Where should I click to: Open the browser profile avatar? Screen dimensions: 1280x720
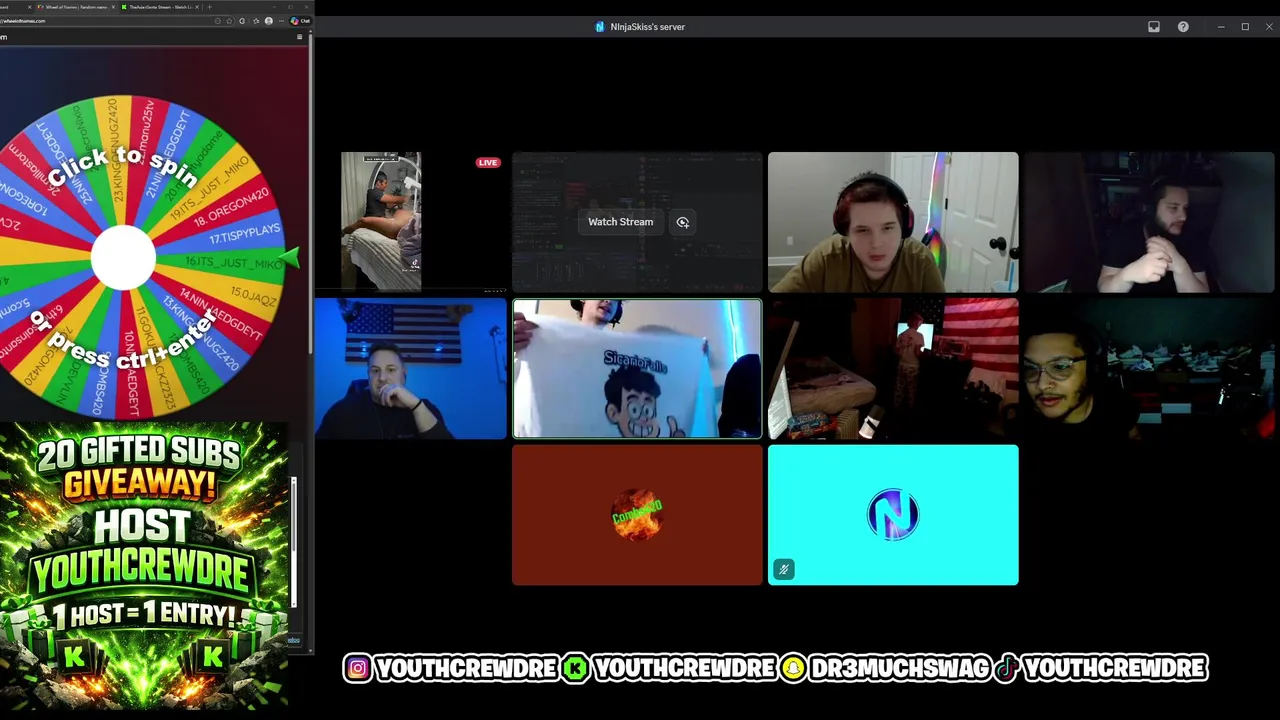268,21
